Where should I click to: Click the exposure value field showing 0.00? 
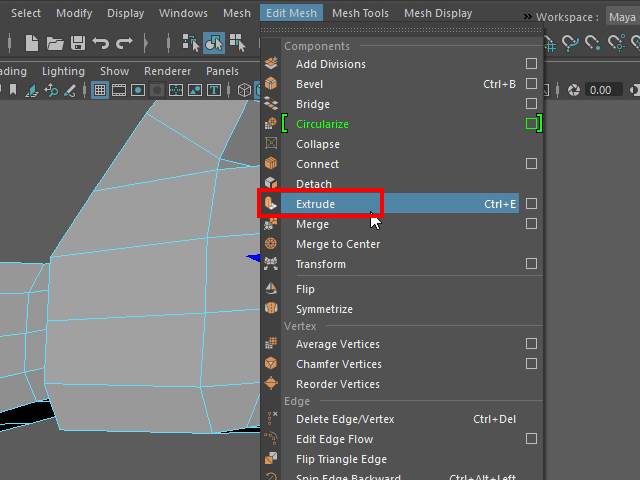[x=600, y=90]
